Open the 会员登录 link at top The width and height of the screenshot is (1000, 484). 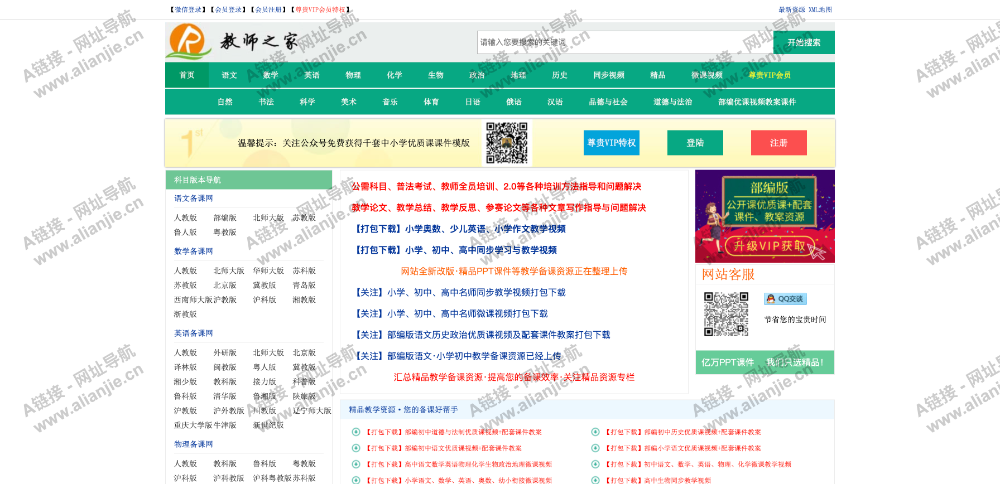228,10
